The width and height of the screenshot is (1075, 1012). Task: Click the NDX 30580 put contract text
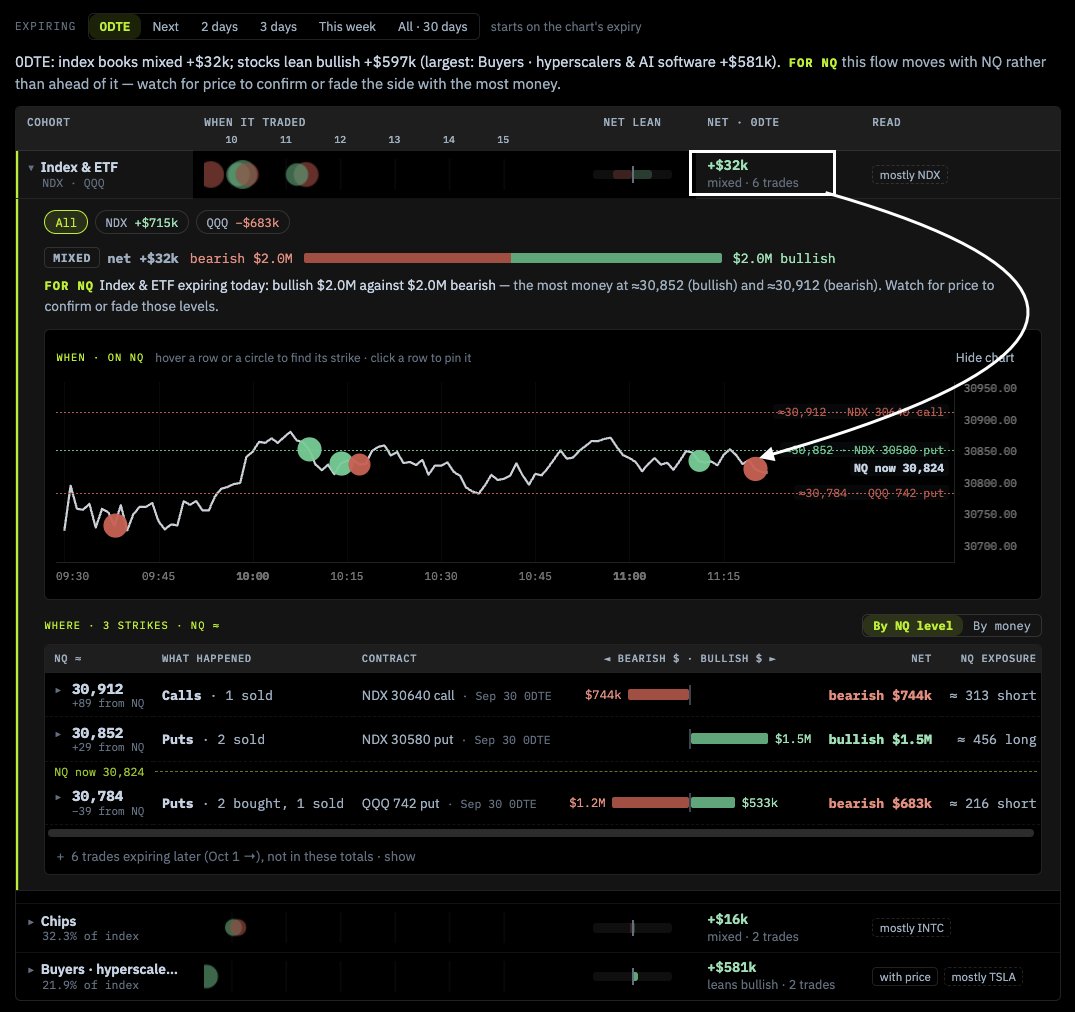pyautogui.click(x=407, y=739)
